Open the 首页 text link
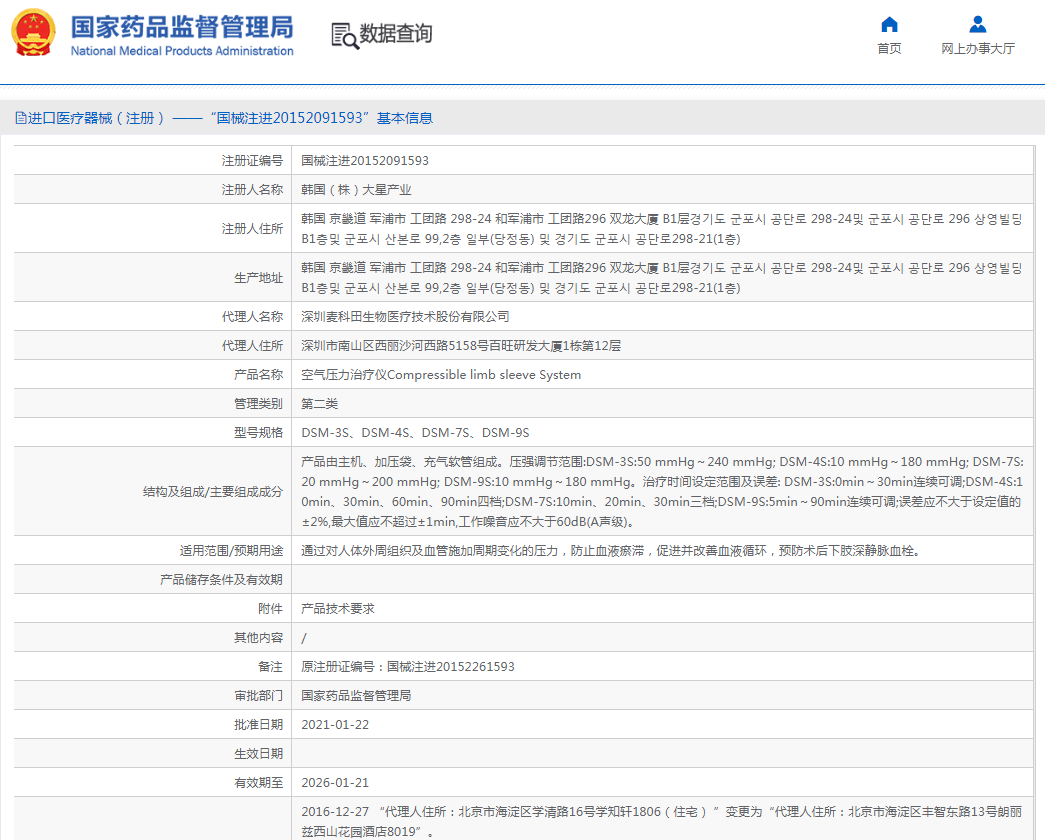This screenshot has width=1045, height=840. coord(889,49)
